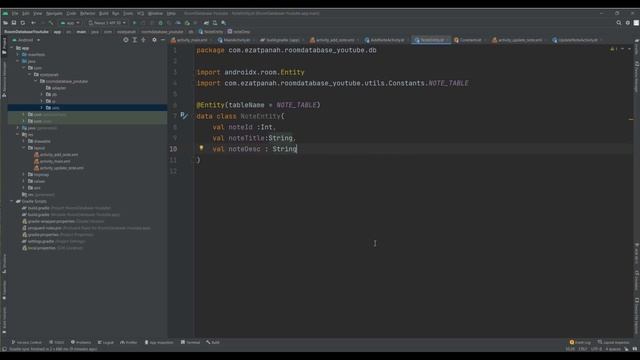Screen dimensions: 640x360
Task: Open IDE settings gear at top right
Action: (628, 23)
